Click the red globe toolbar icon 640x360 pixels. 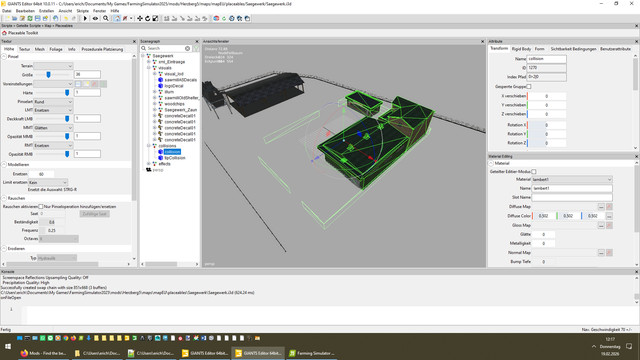216,18
